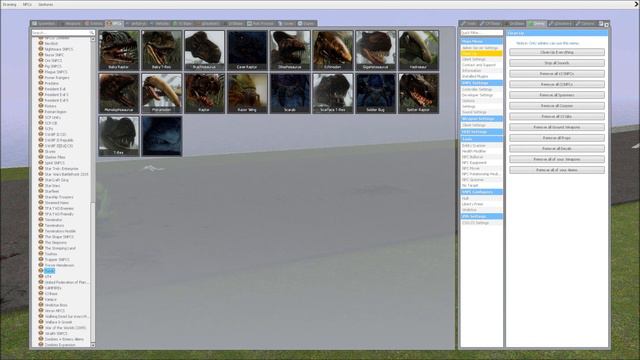Switch to the Post Process tab
This screenshot has width=640, height=360.
click(260, 24)
